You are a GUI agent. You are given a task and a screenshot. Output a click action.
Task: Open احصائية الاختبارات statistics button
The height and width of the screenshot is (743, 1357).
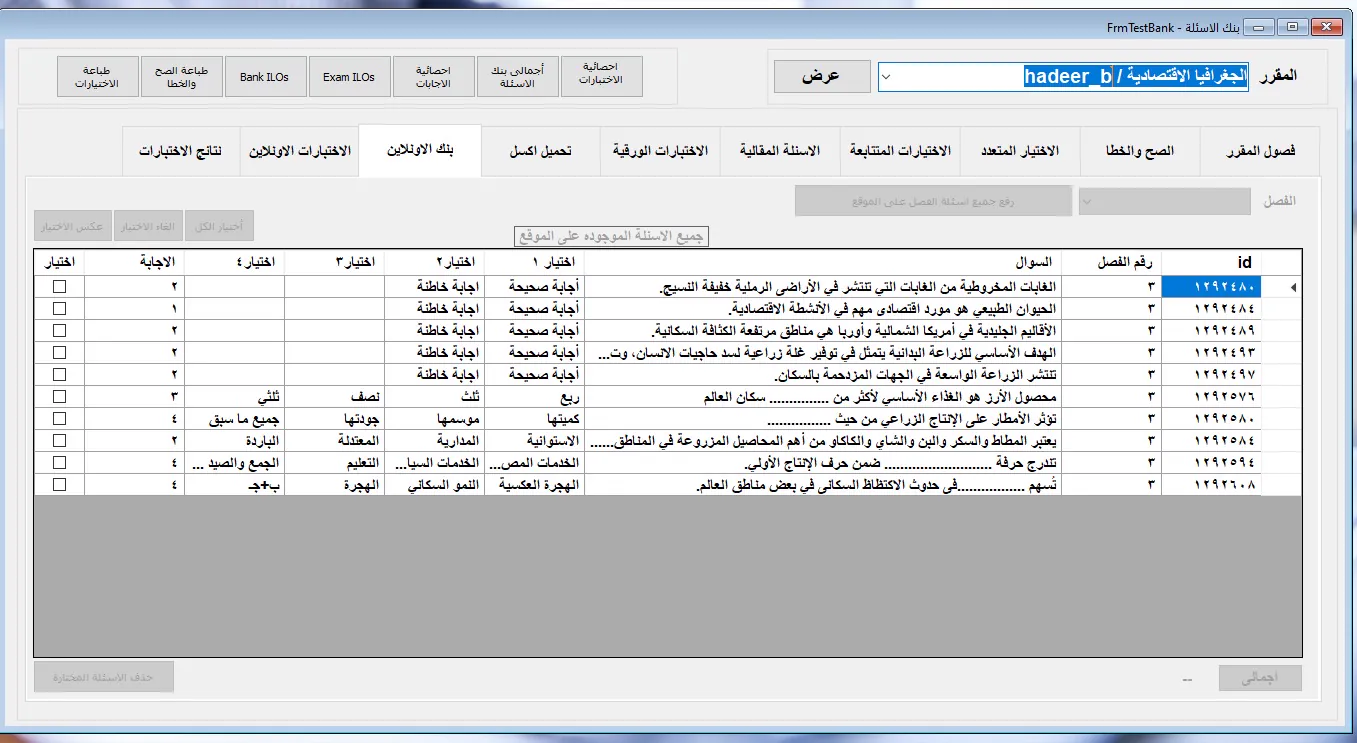click(601, 76)
